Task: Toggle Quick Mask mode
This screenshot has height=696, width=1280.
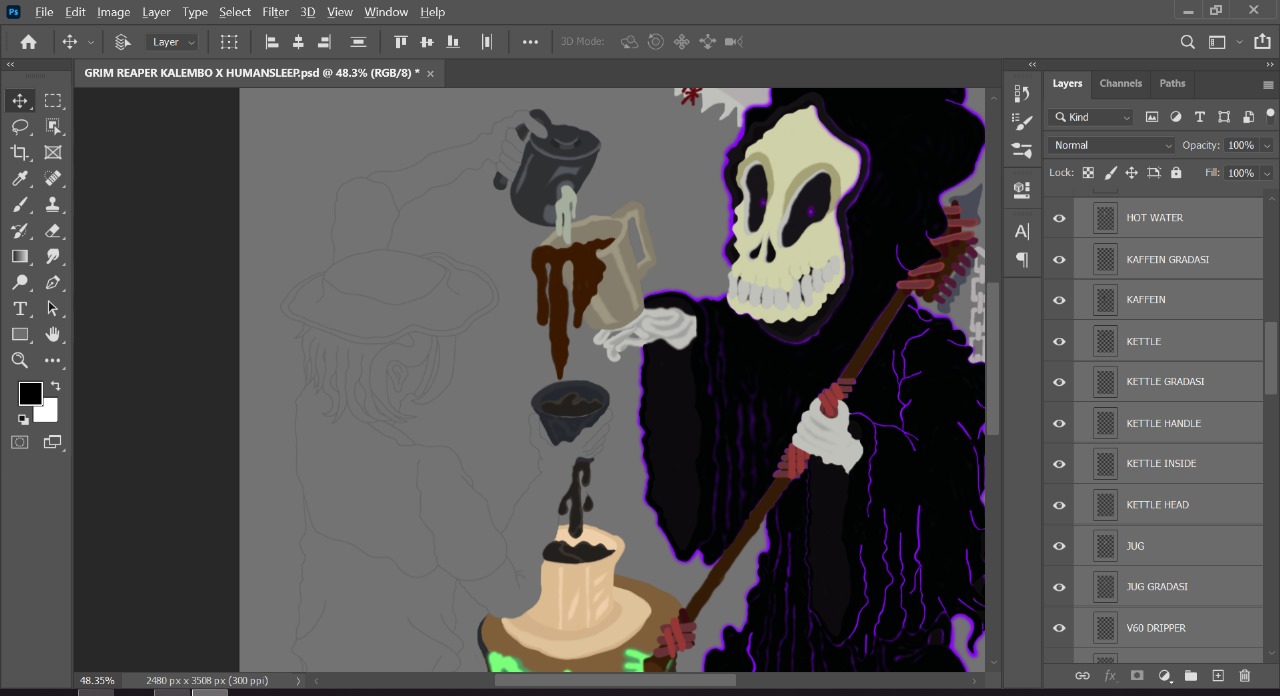Action: click(20, 442)
